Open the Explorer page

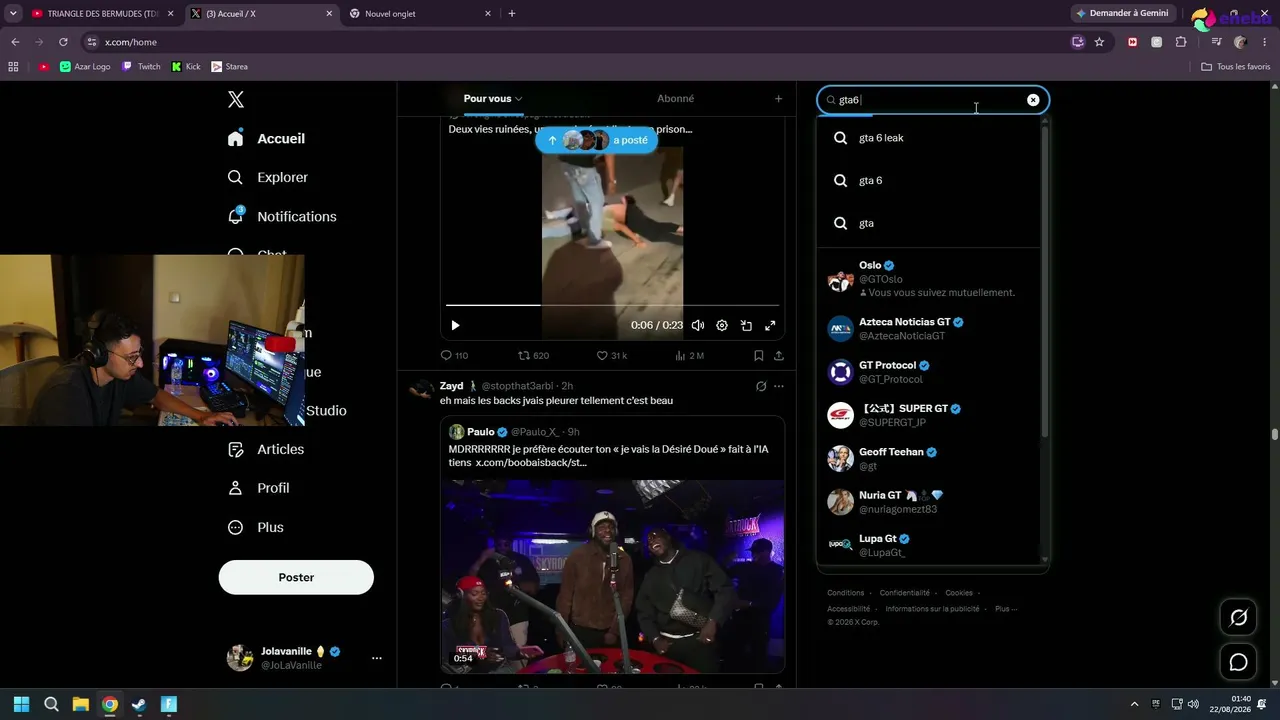[267, 177]
